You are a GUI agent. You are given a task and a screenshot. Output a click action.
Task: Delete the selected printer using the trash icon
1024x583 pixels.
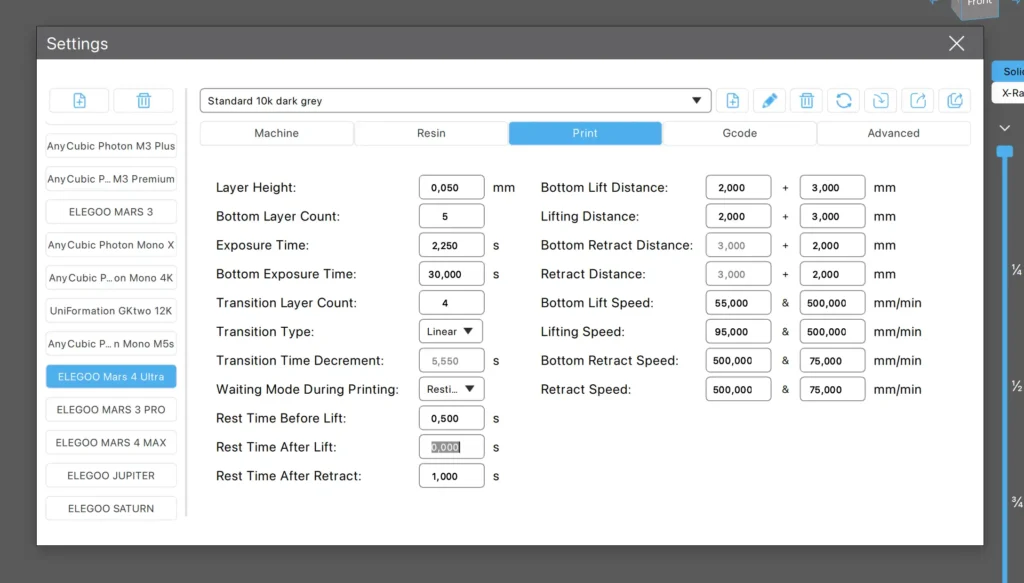tap(143, 101)
